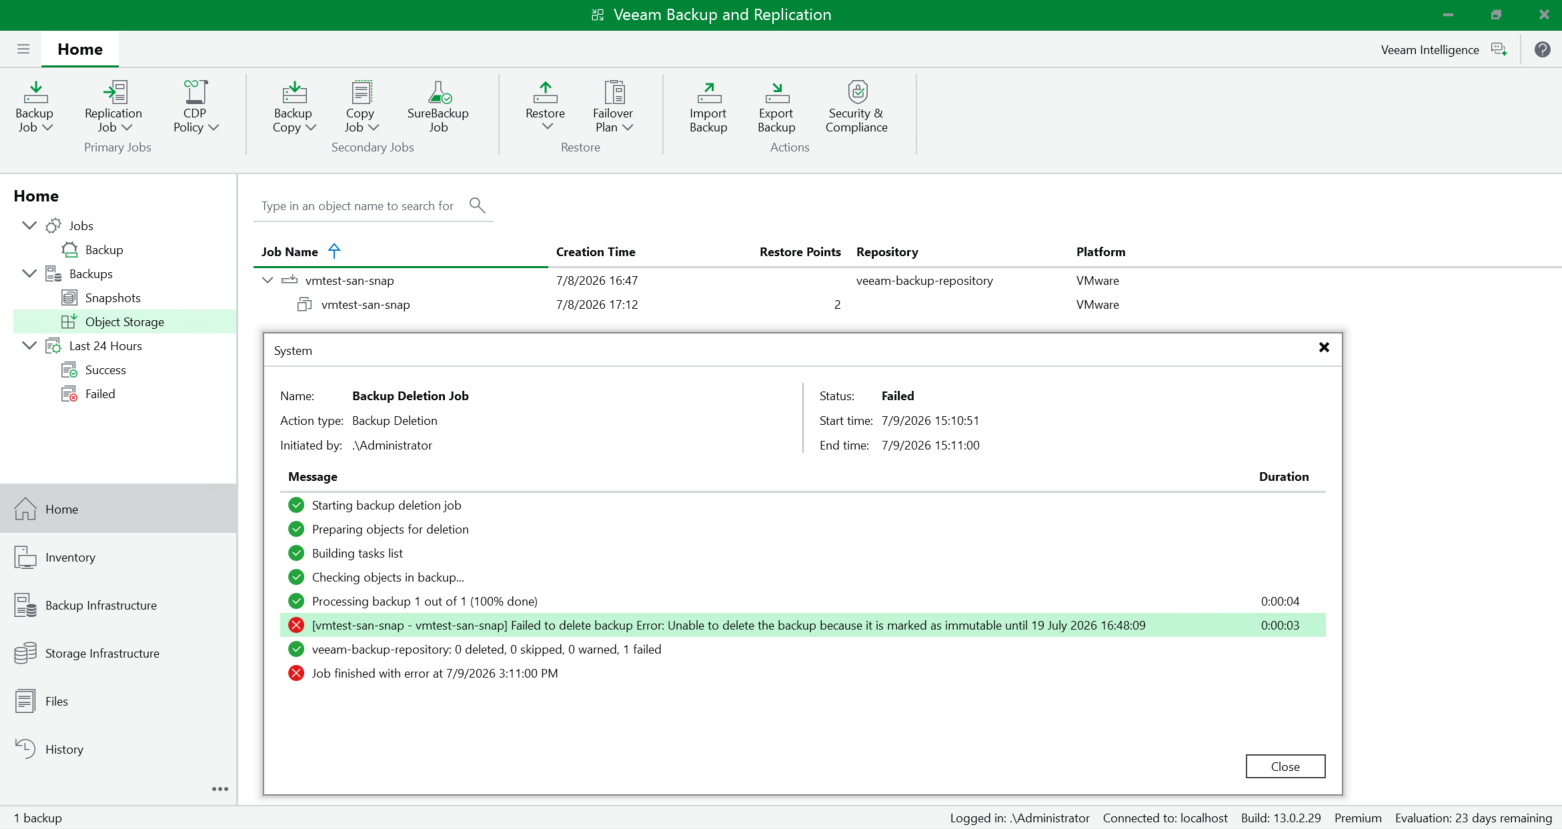1562x829 pixels.
Task: Click the Jobs gear icon in tree
Action: pos(53,226)
